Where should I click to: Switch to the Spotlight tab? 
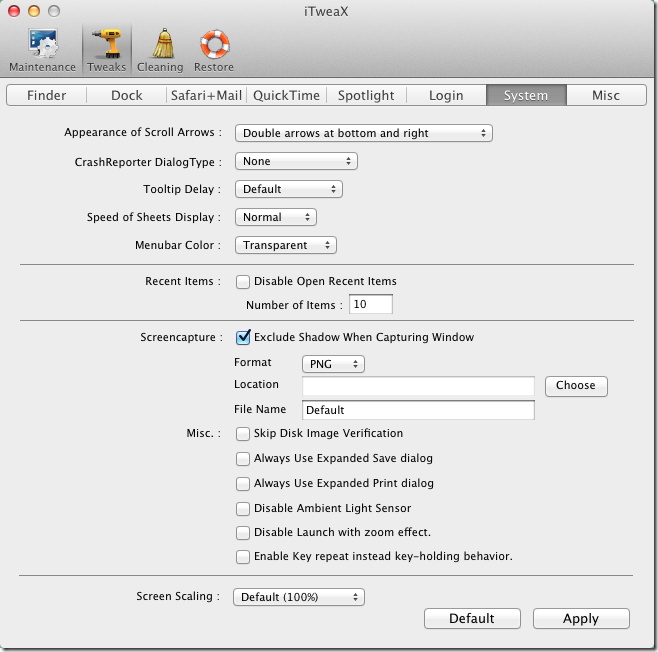click(366, 95)
